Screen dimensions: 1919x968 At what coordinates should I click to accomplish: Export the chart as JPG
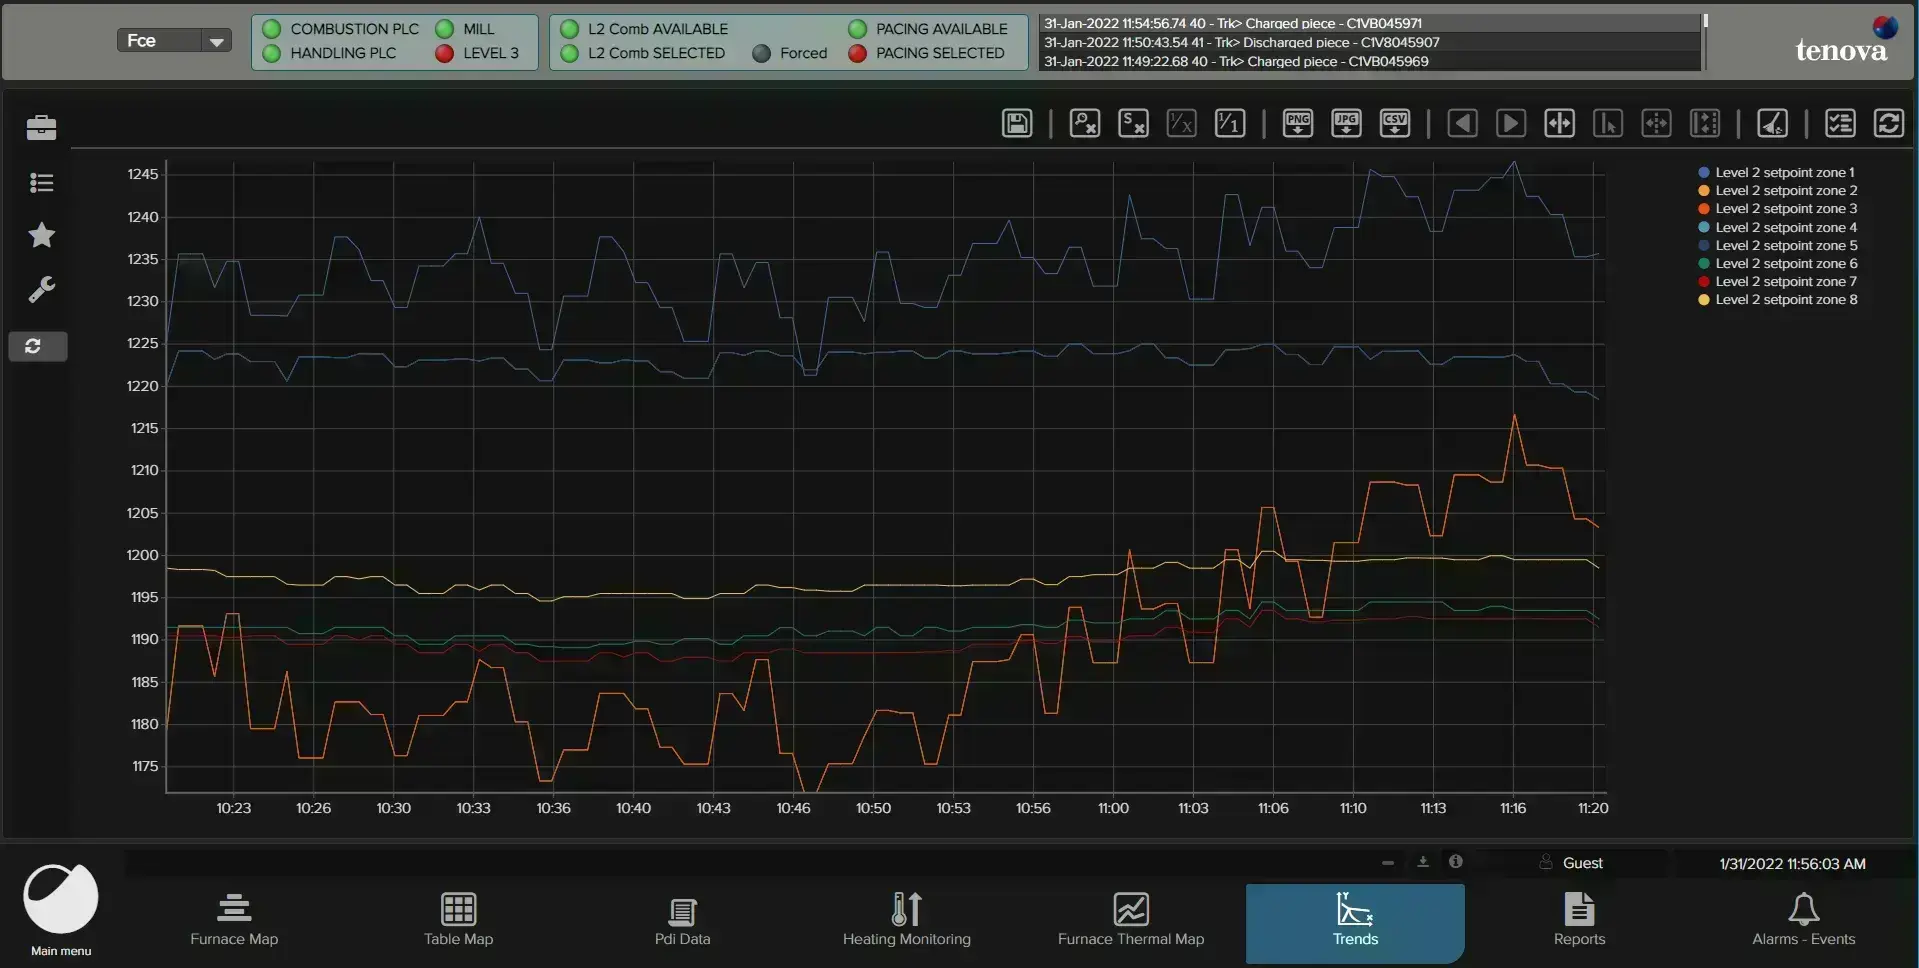pos(1346,123)
